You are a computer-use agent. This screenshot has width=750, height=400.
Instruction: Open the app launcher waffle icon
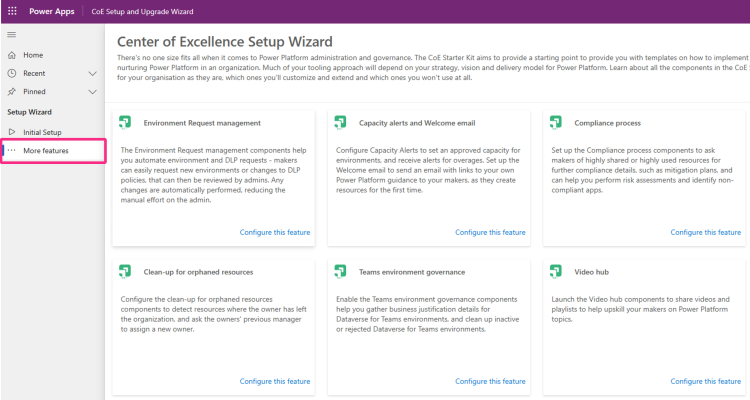(12, 11)
